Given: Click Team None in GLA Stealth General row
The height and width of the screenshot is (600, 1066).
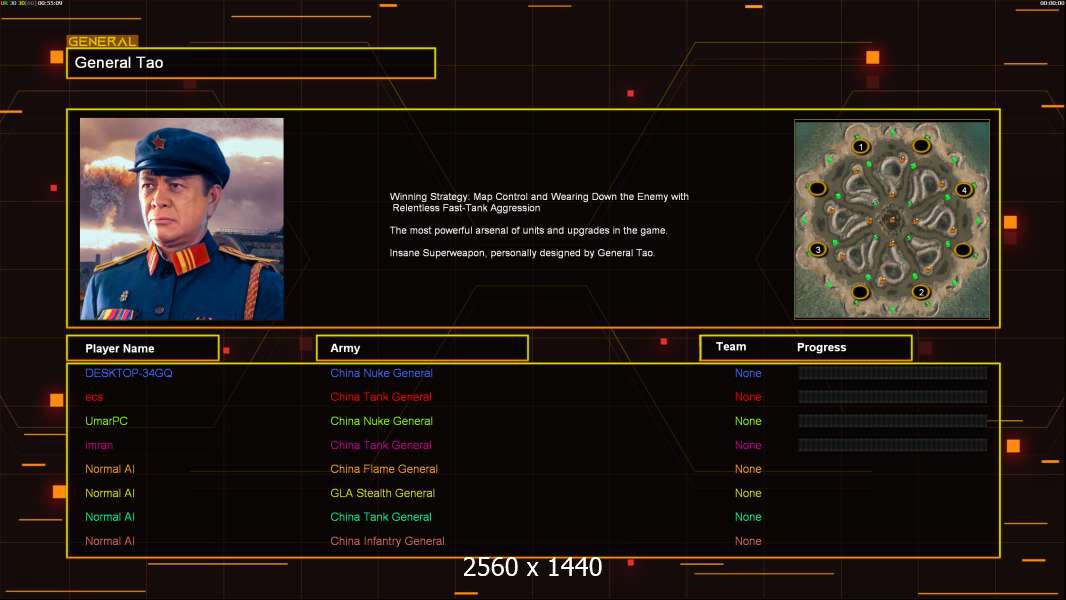Looking at the screenshot, I should tap(748, 493).
